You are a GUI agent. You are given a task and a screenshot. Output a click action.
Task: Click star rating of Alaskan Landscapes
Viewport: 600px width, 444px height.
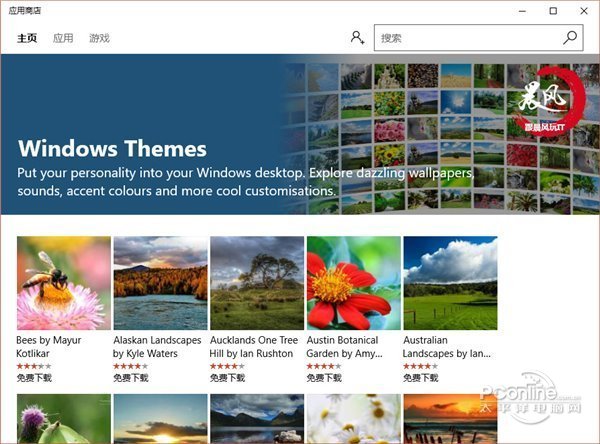click(x=130, y=366)
